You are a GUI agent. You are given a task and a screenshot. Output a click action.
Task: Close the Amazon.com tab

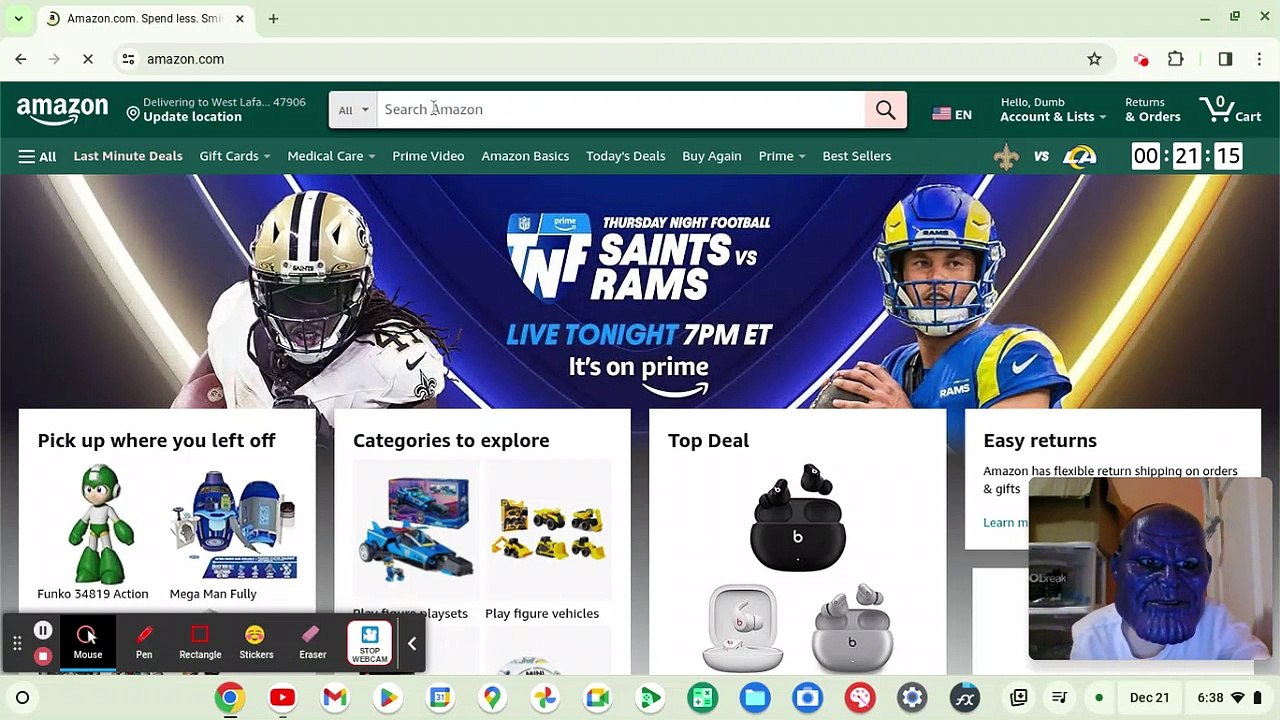point(240,18)
